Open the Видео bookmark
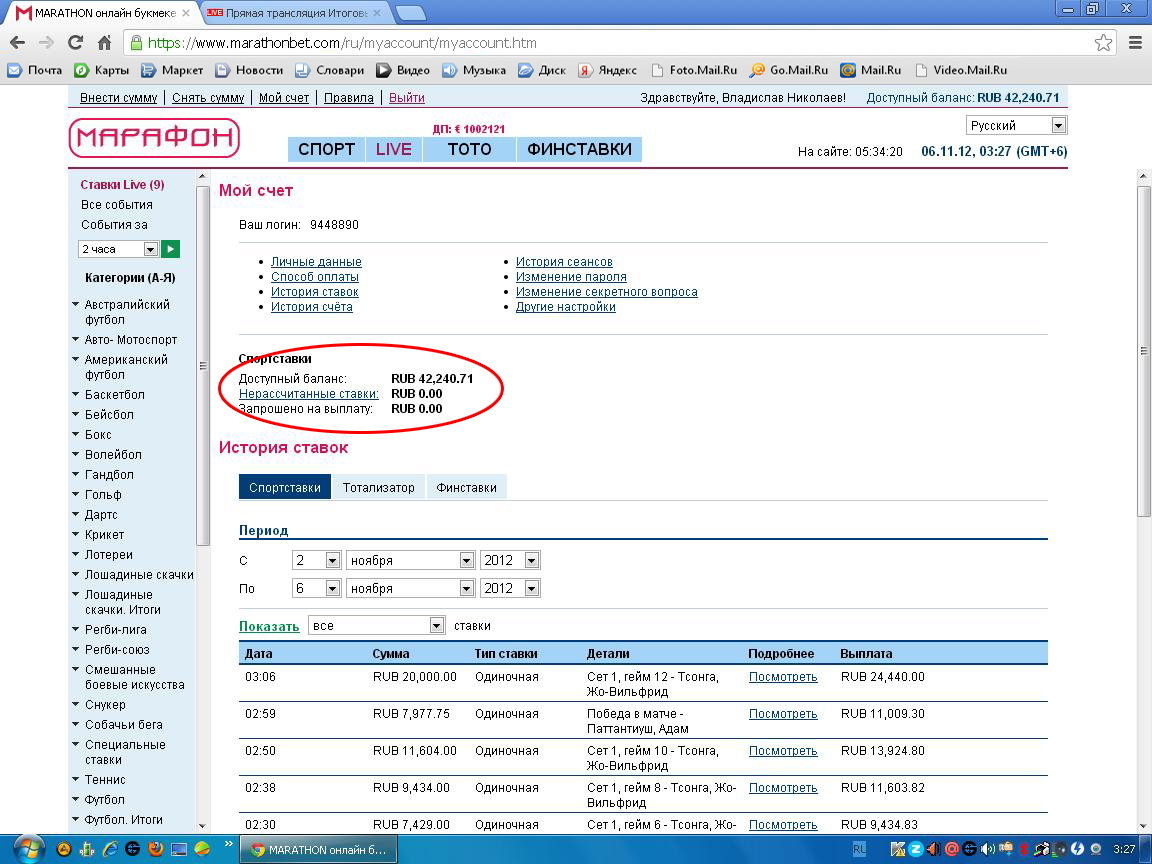The width and height of the screenshot is (1152, 864). 403,70
